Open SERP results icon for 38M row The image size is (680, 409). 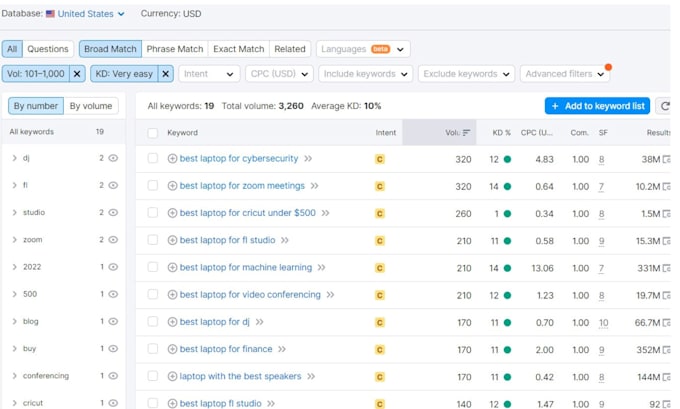pyautogui.click(x=667, y=159)
